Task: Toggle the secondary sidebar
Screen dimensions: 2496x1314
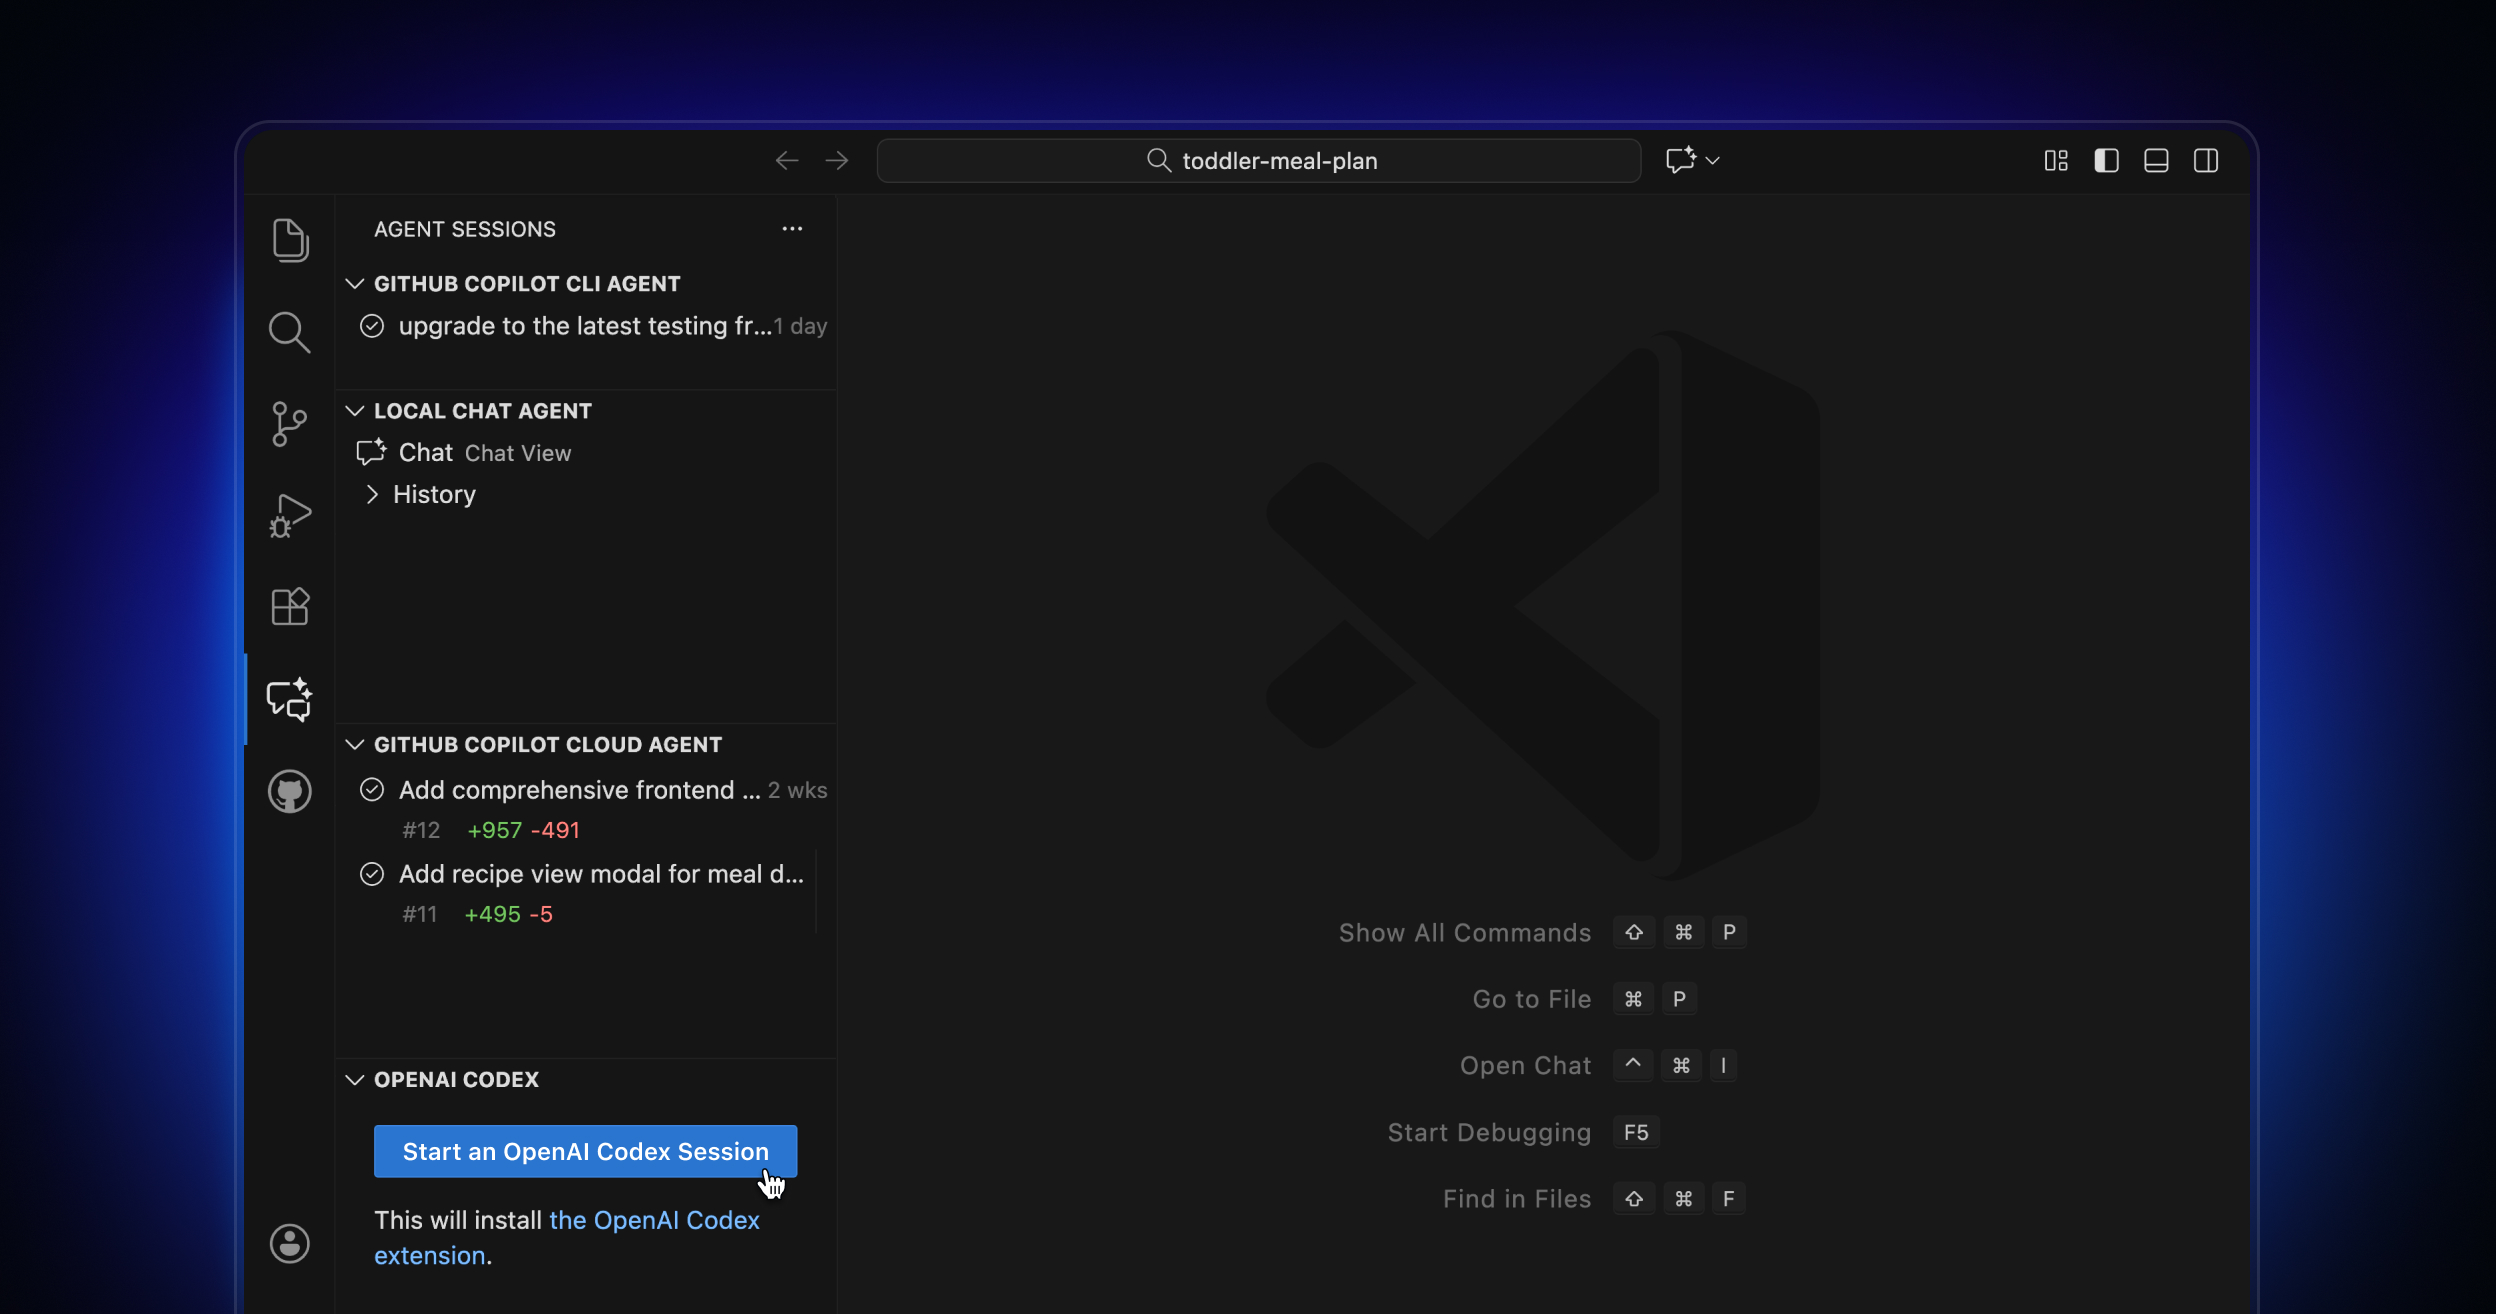Action: (x=2207, y=160)
